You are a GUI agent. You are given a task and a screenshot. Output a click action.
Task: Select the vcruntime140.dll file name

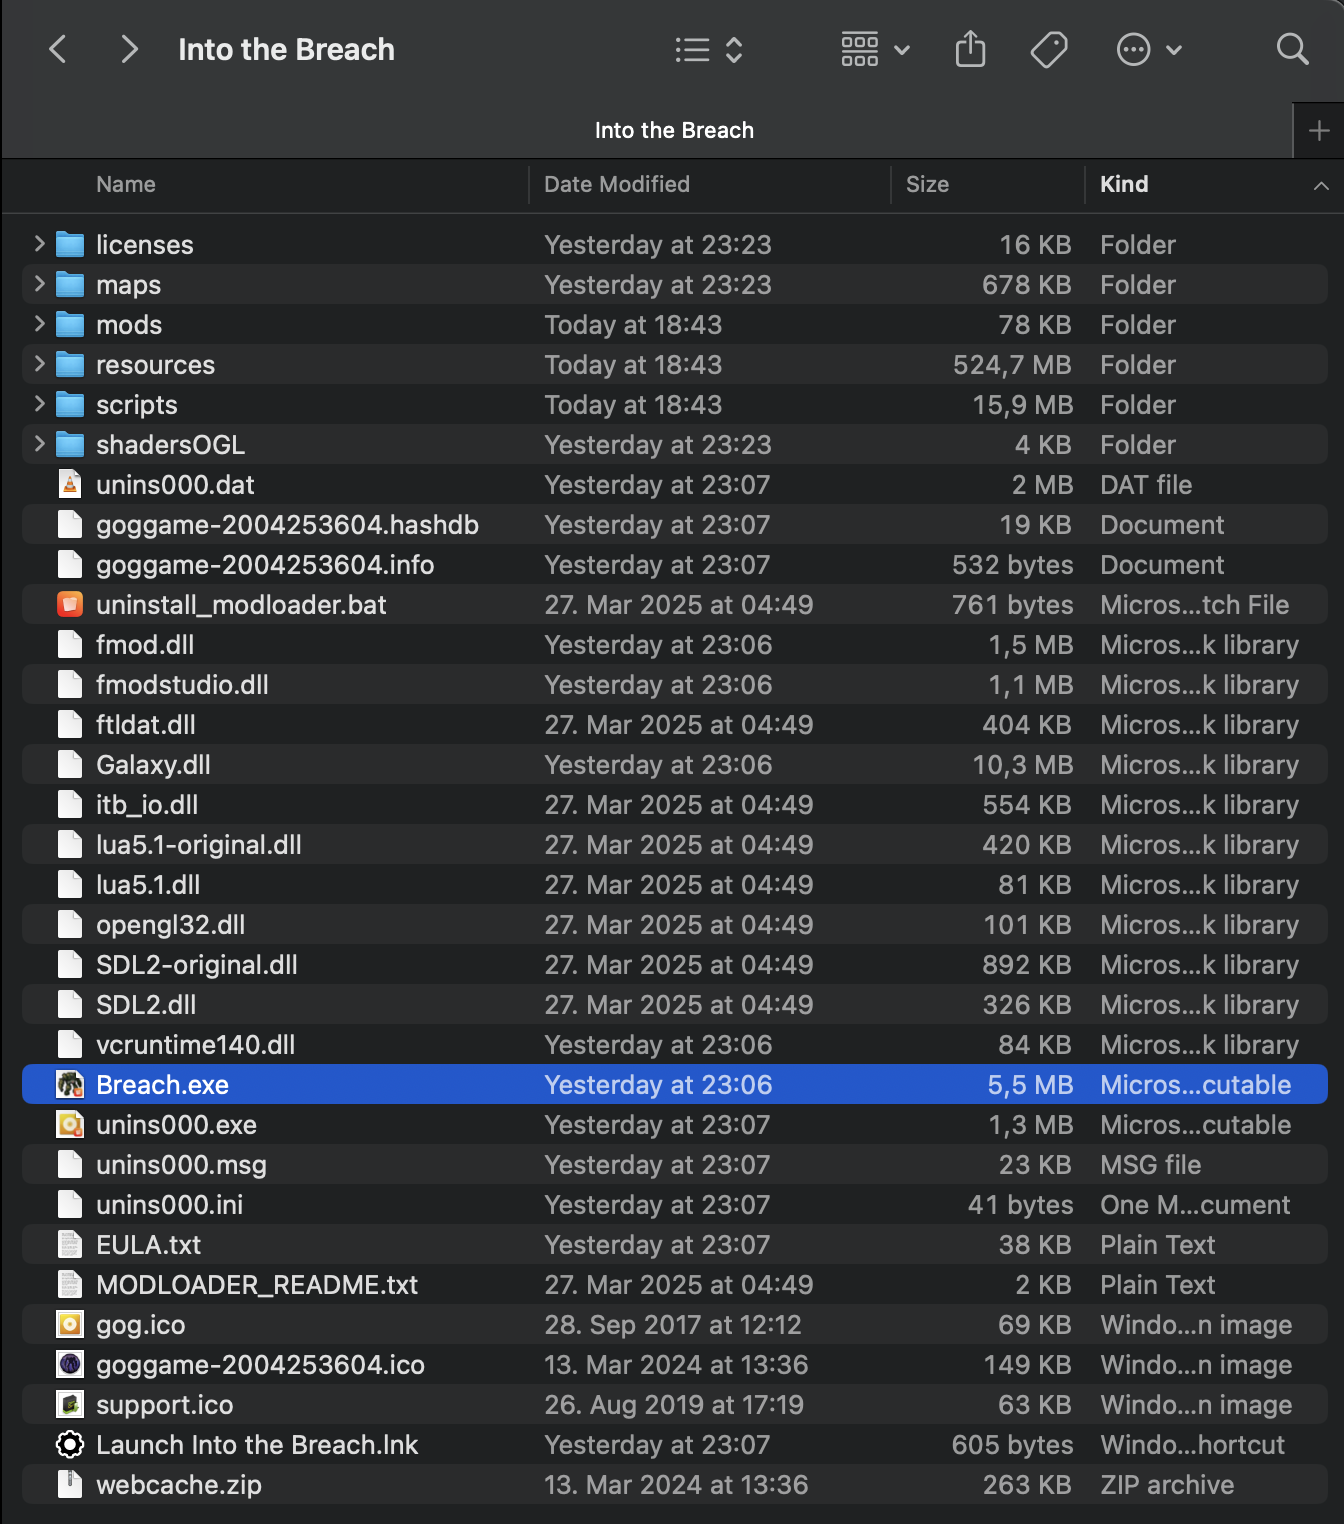pos(196,1044)
